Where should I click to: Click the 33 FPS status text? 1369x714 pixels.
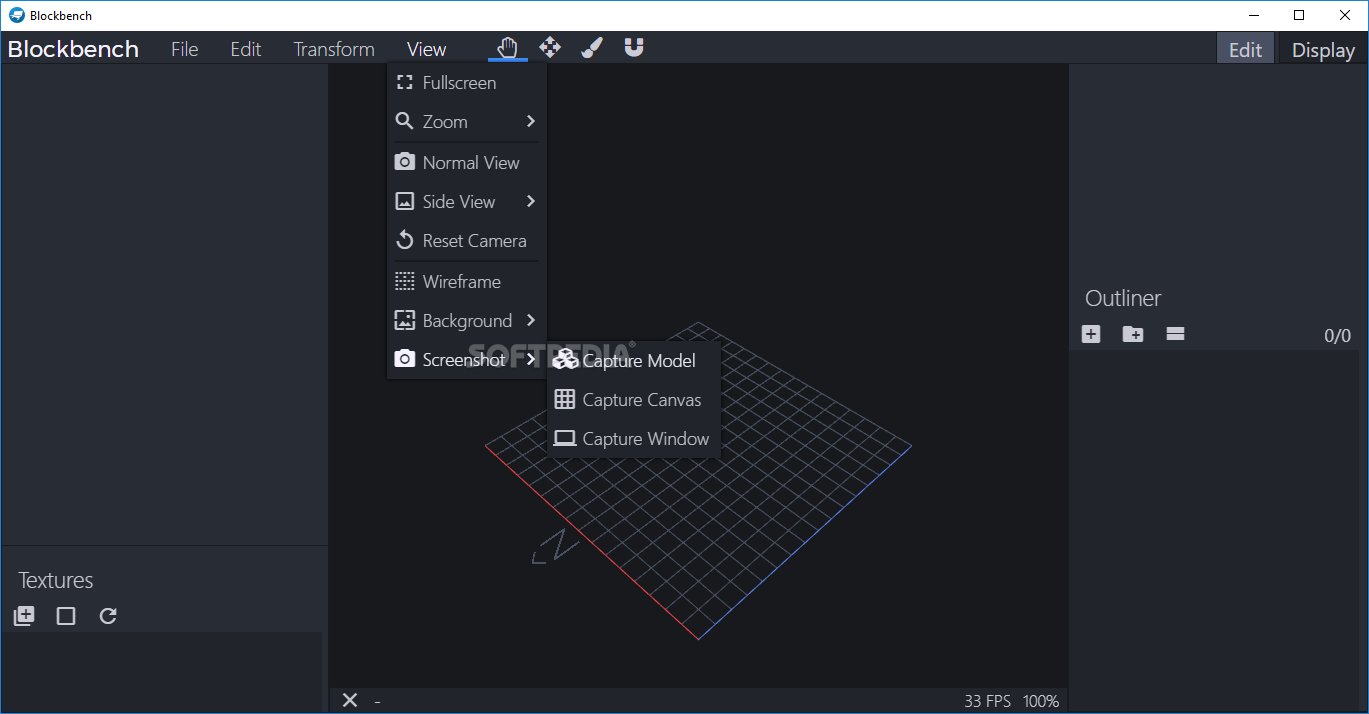(988, 701)
